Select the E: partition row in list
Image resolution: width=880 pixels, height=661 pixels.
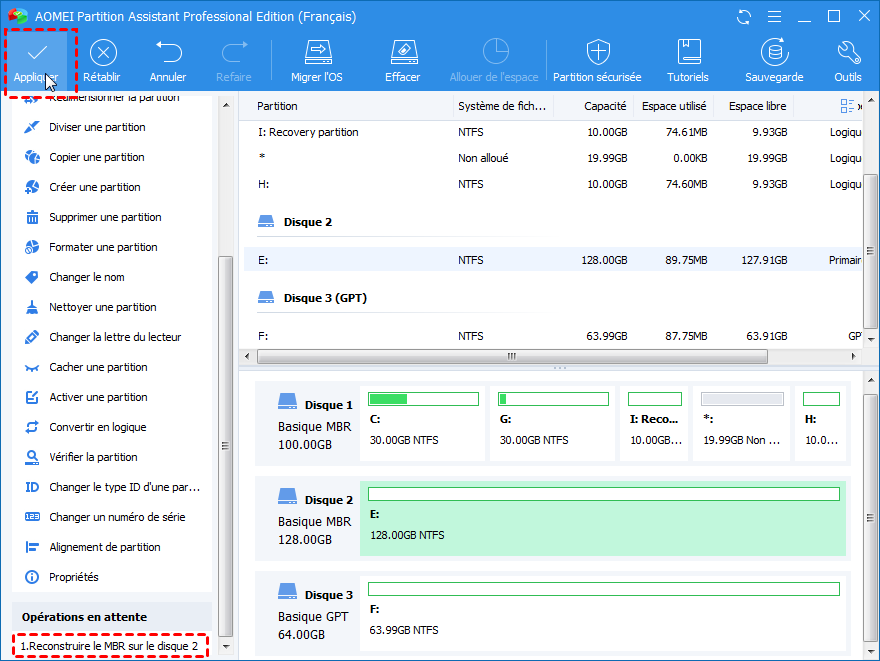pos(550,260)
